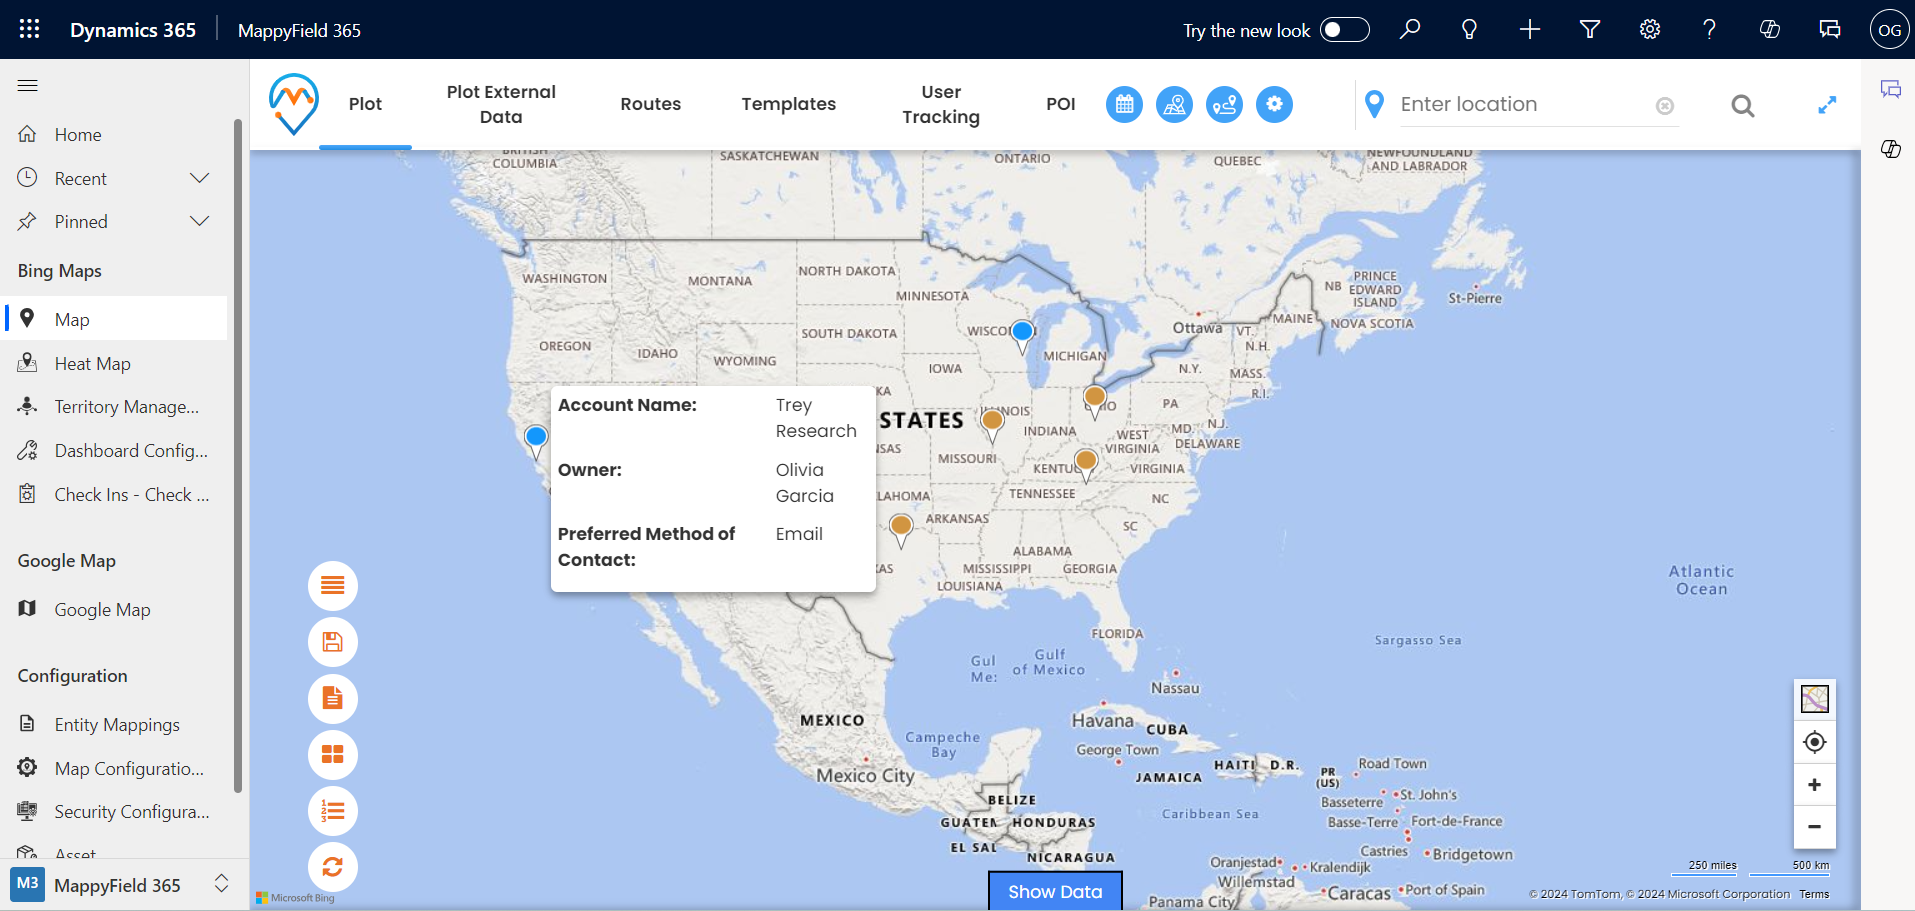Open the help question mark icon
1915x911 pixels.
(1710, 30)
